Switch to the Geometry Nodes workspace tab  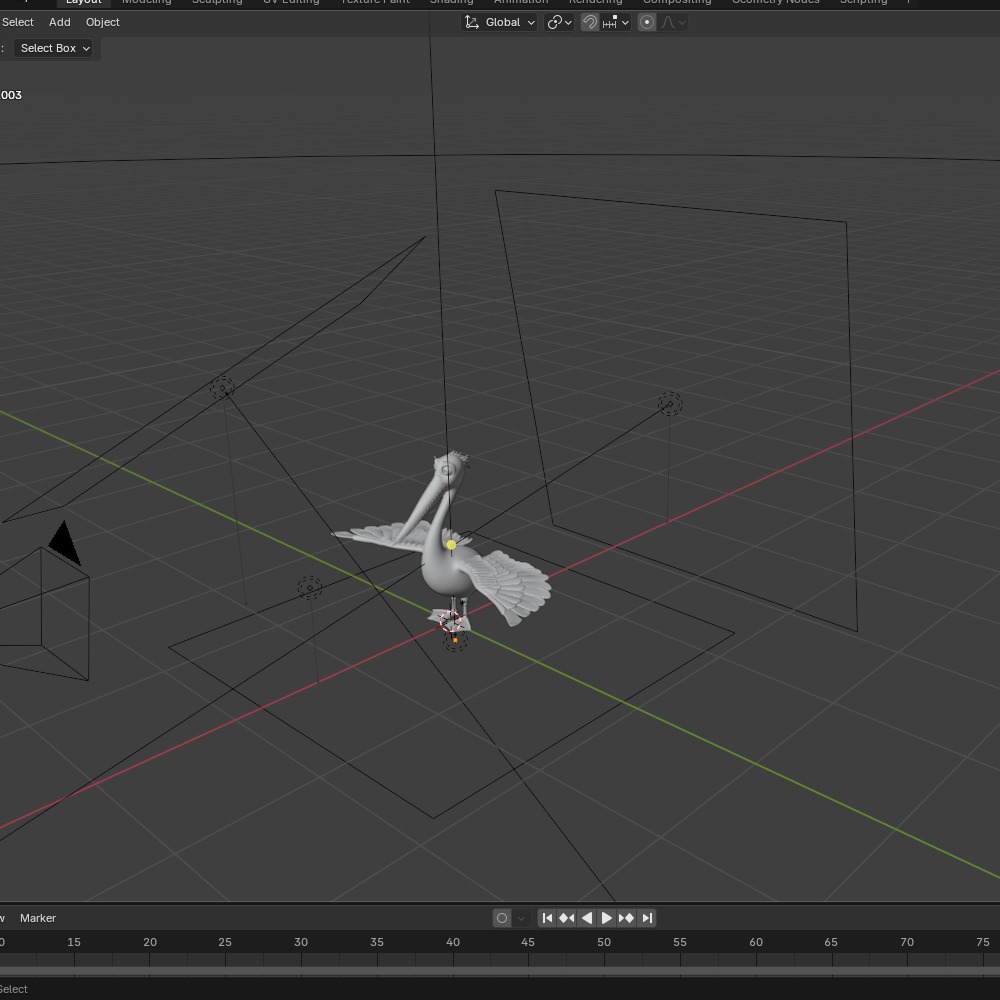(776, 2)
